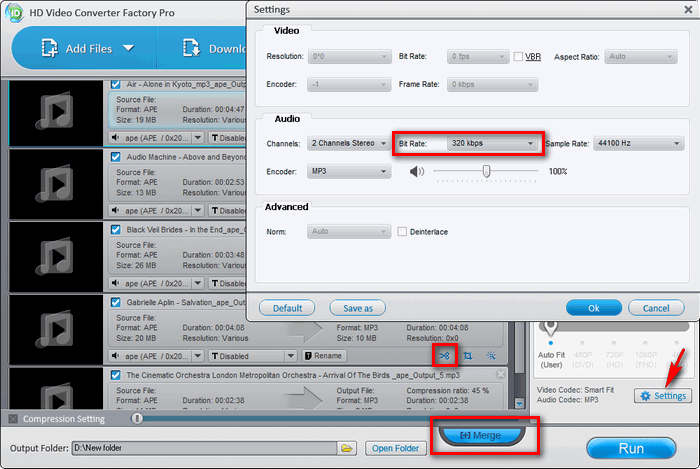Open the Frame Rate dropdown
The image size is (700, 469).
pos(492,84)
